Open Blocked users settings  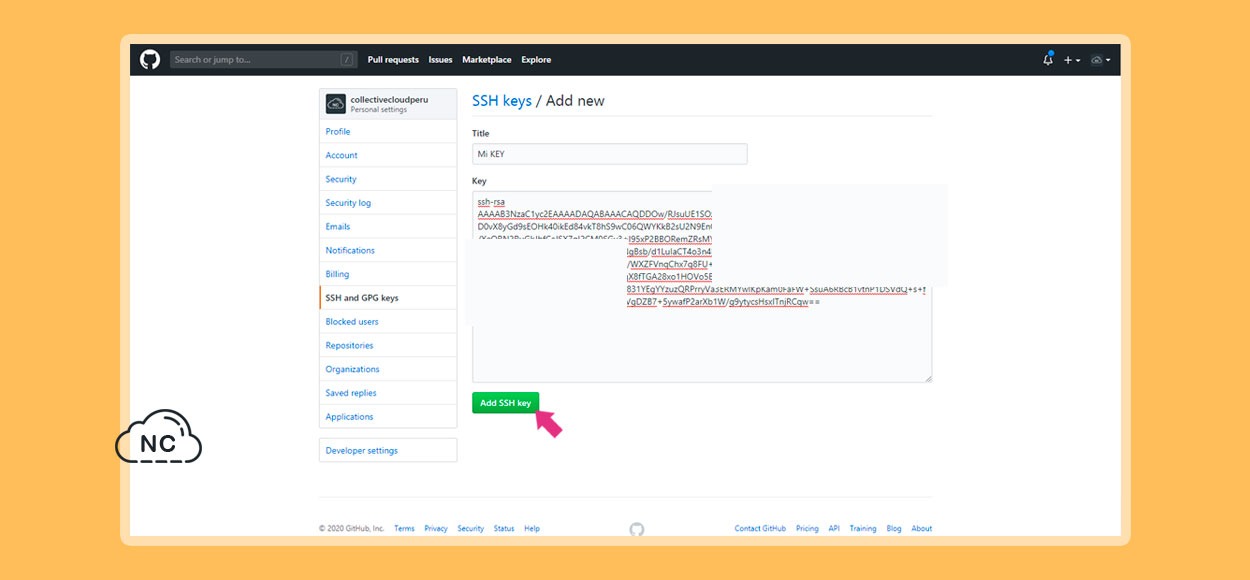(x=388, y=322)
